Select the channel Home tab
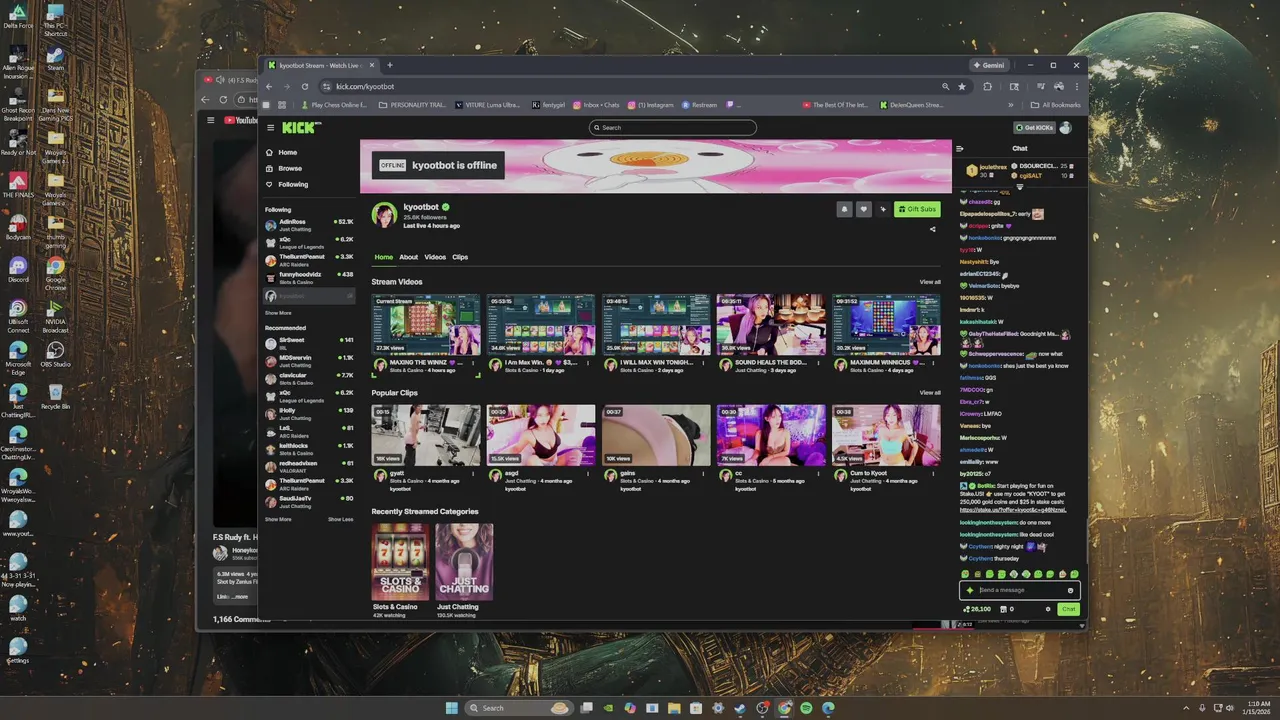Screen dimensions: 1280x720 384,257
